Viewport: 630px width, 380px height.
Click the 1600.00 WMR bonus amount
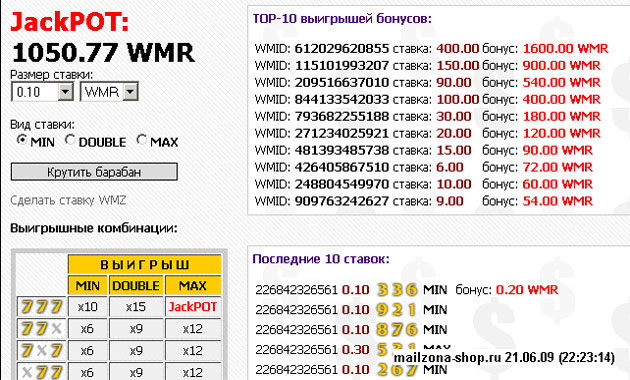[566, 49]
